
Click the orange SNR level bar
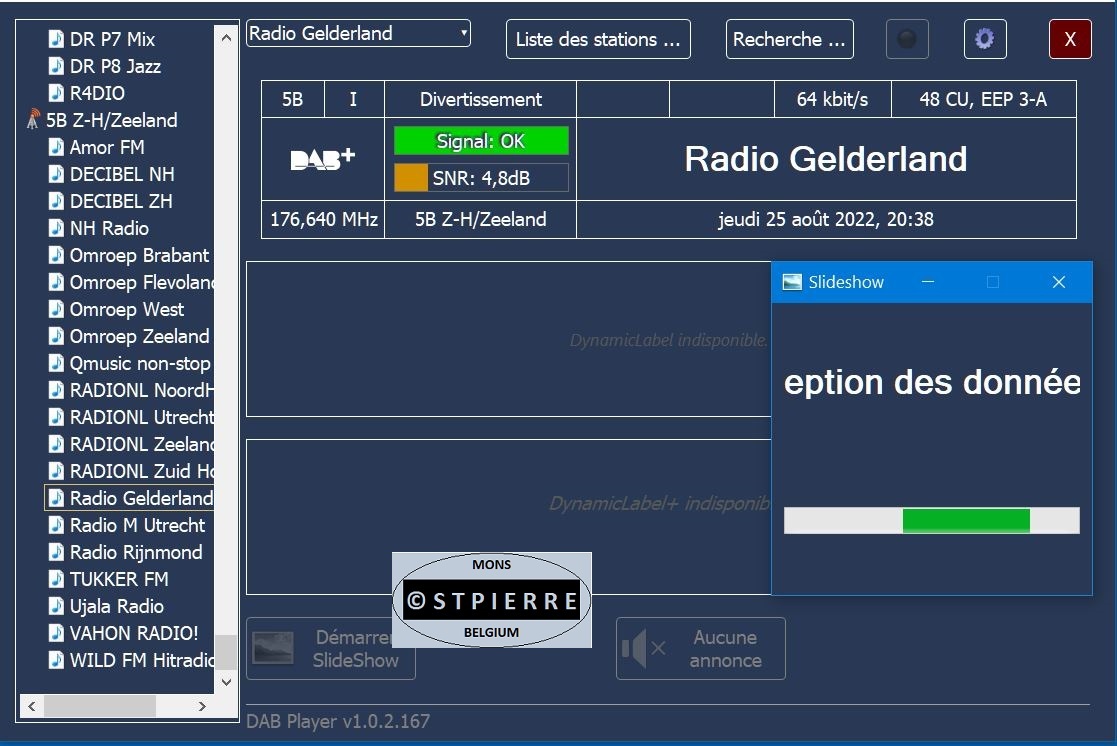[411, 178]
